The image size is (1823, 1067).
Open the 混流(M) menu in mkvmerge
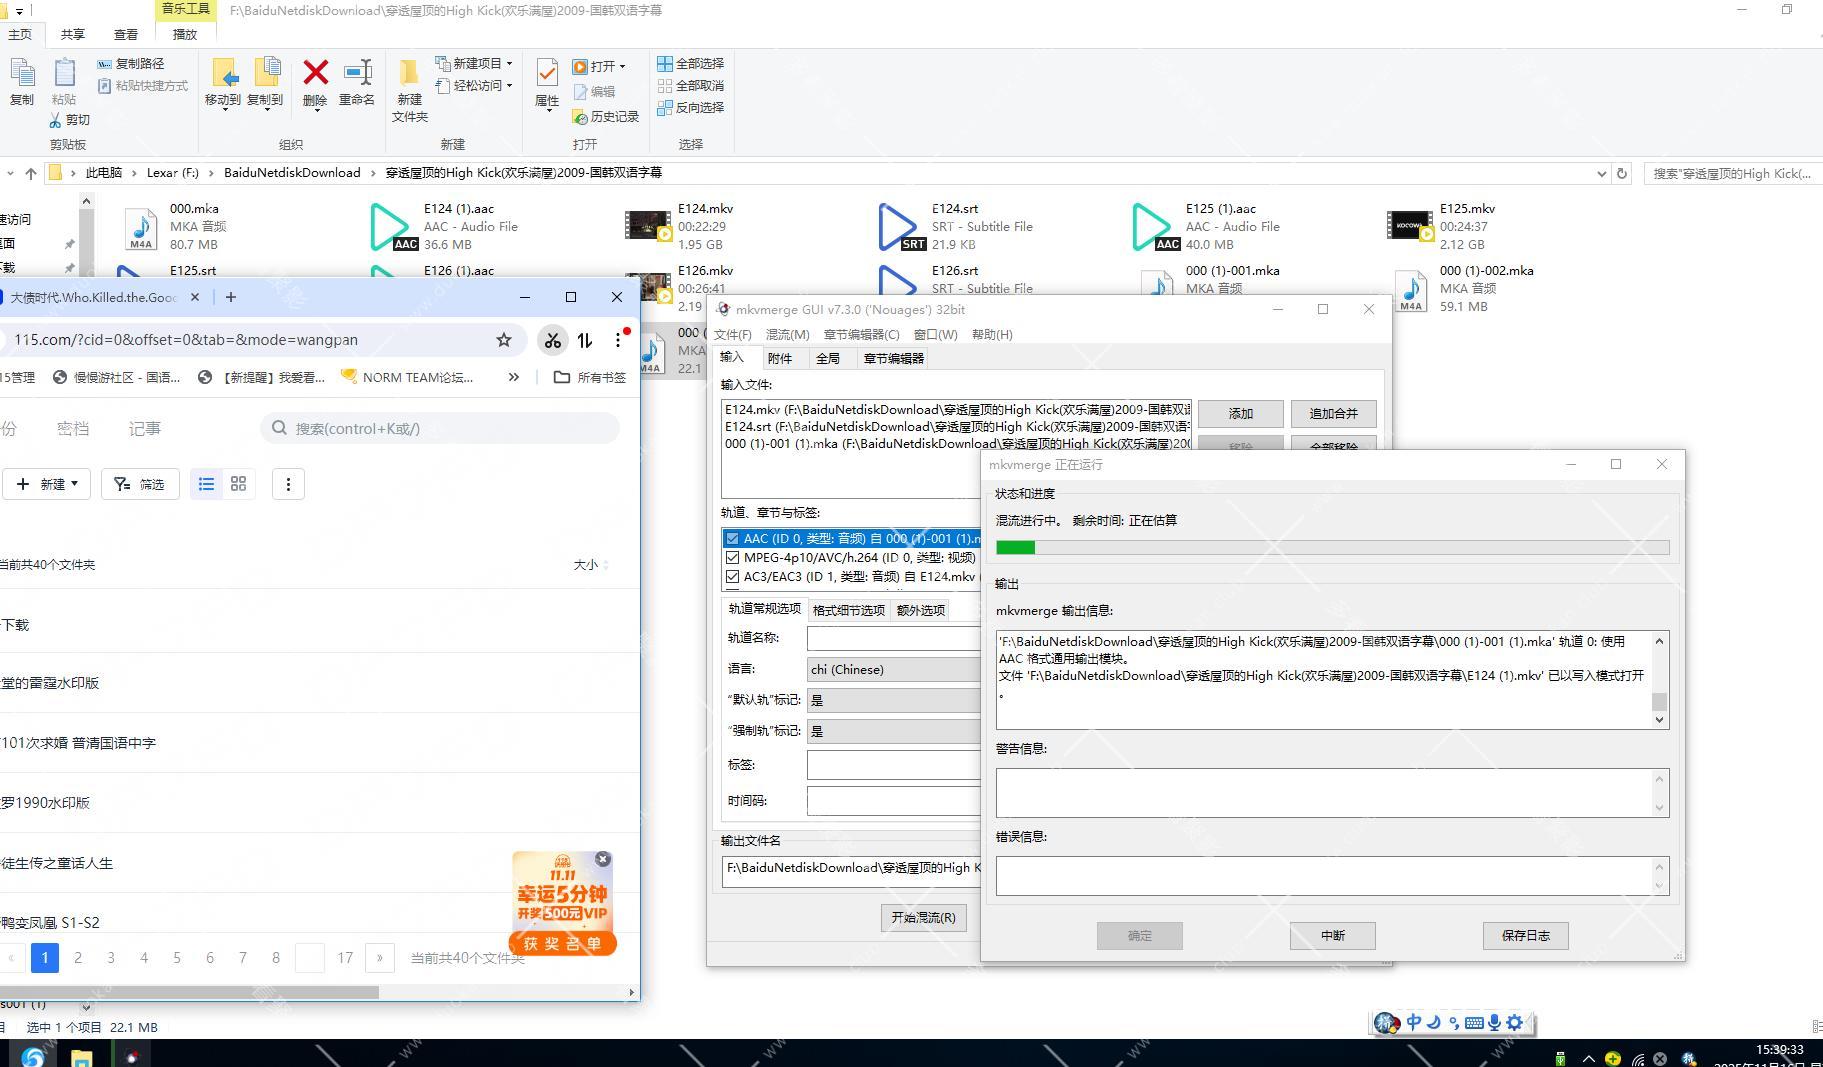(787, 335)
